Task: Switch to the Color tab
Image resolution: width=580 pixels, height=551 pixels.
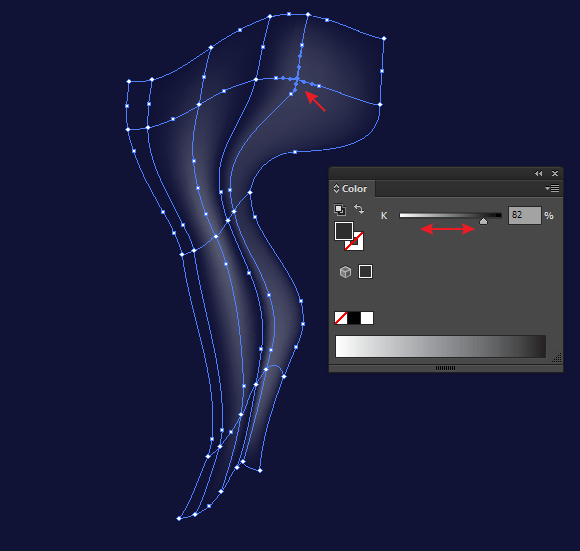Action: tap(352, 189)
